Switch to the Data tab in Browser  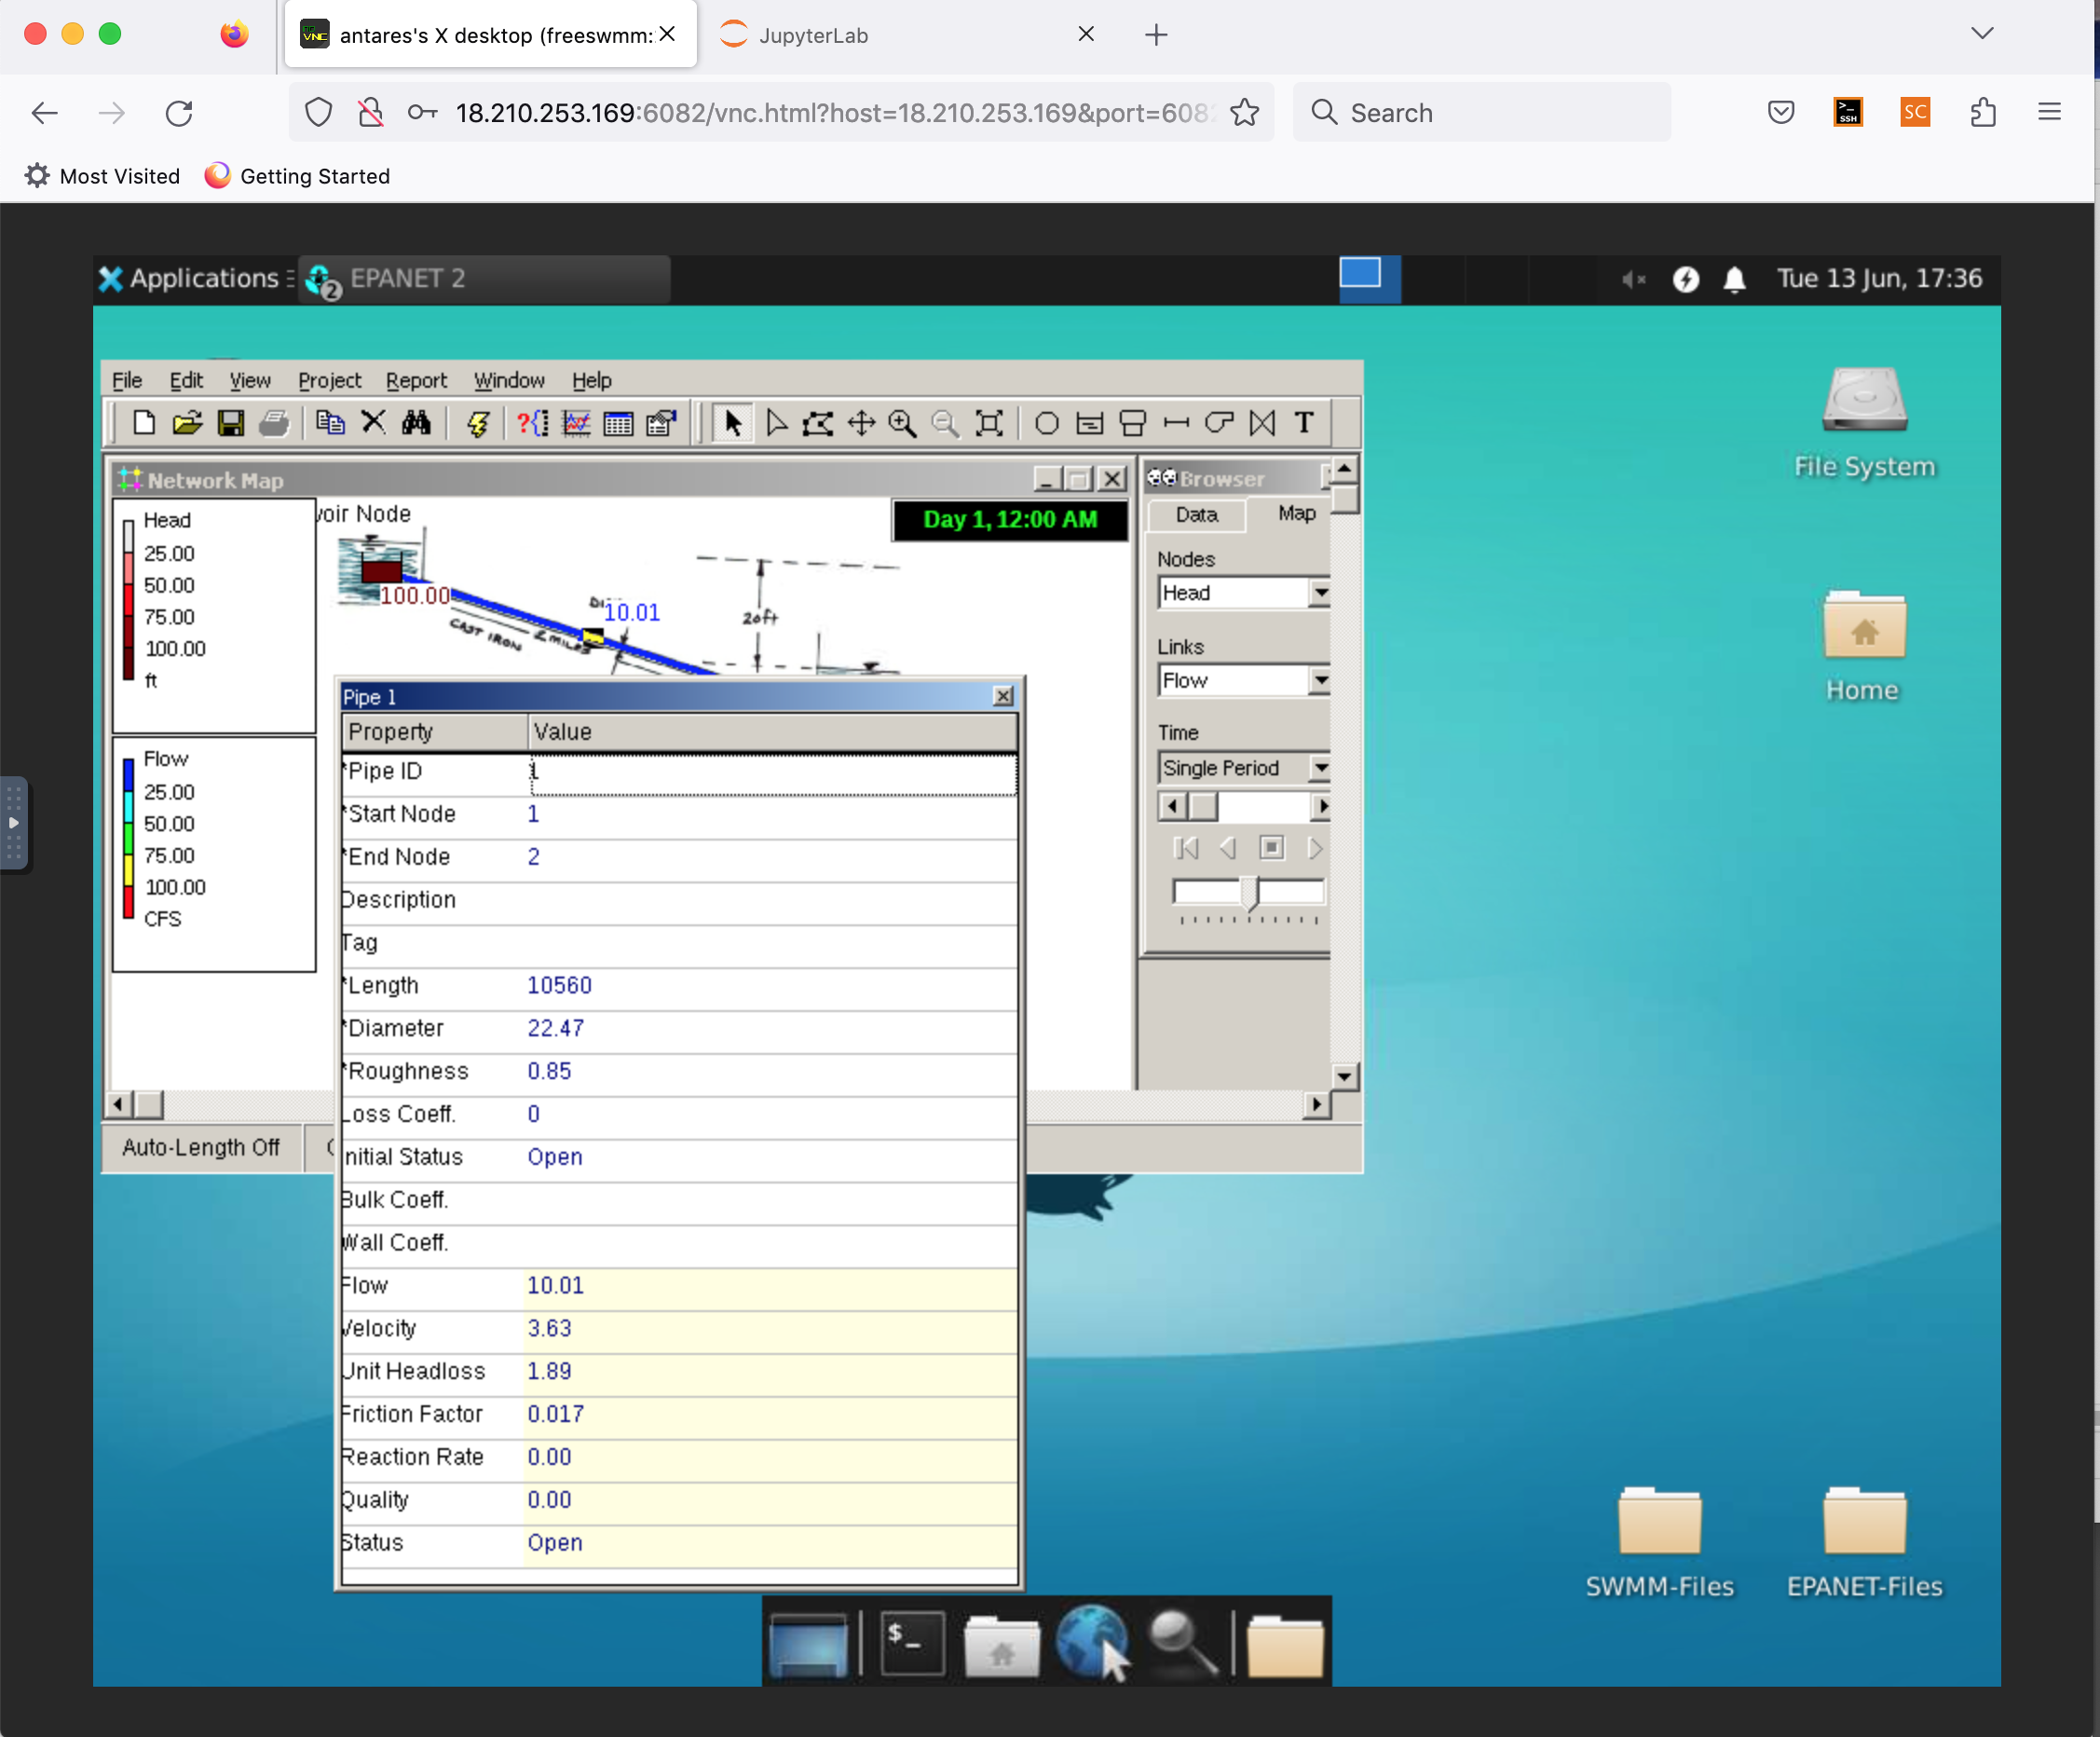1197,515
